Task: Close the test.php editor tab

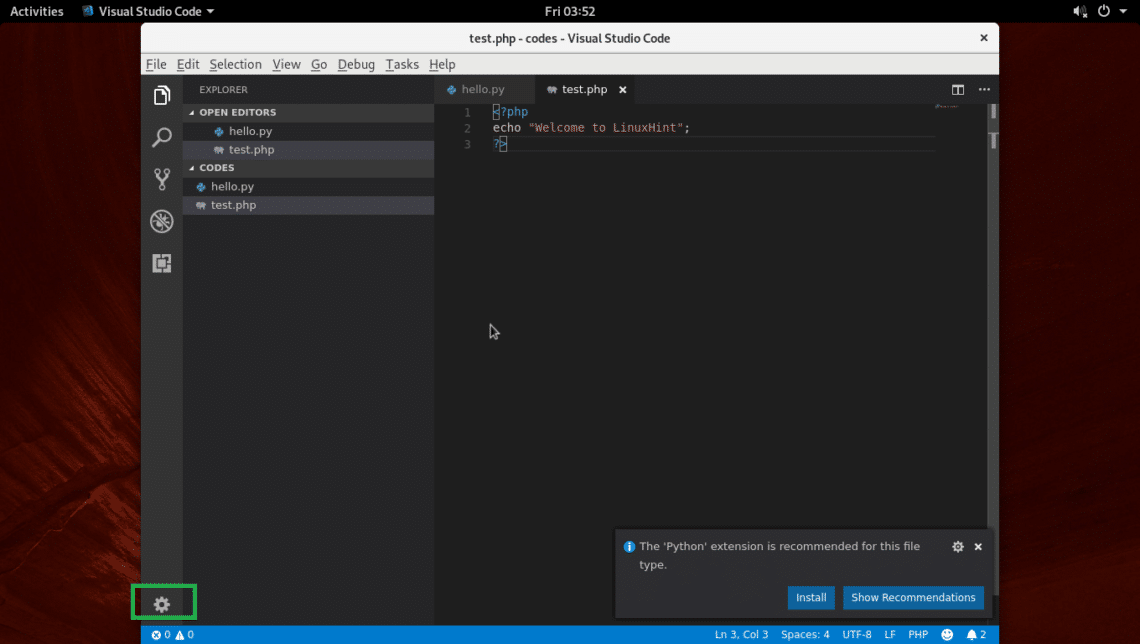Action: point(622,89)
